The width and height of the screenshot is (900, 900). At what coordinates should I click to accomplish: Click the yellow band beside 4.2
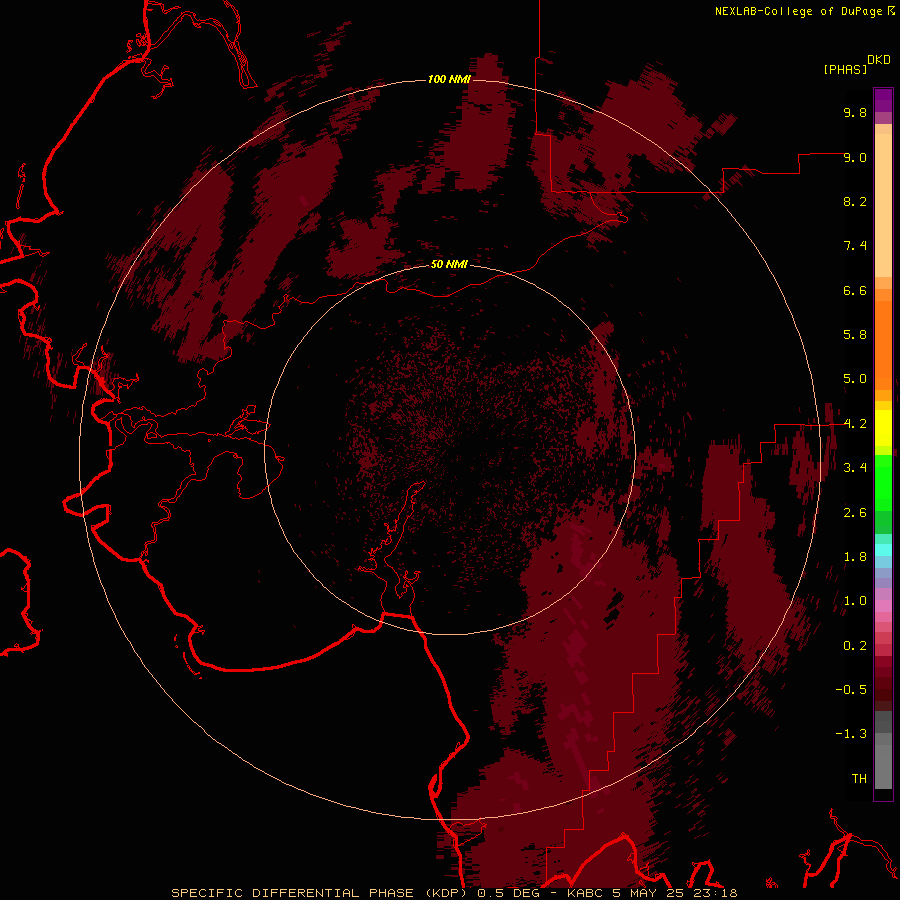pyautogui.click(x=883, y=428)
